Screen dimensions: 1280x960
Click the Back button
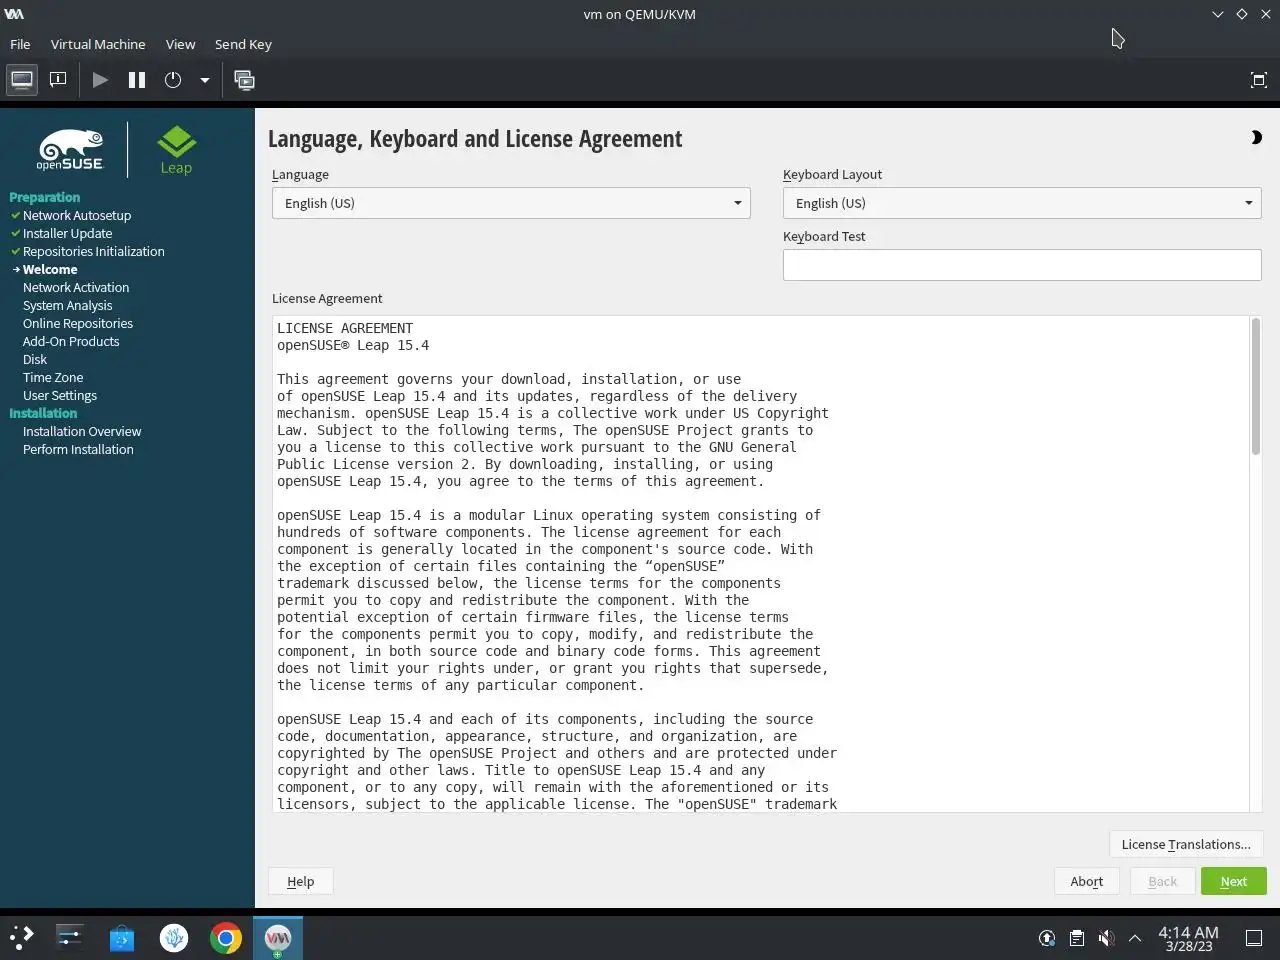1162,881
